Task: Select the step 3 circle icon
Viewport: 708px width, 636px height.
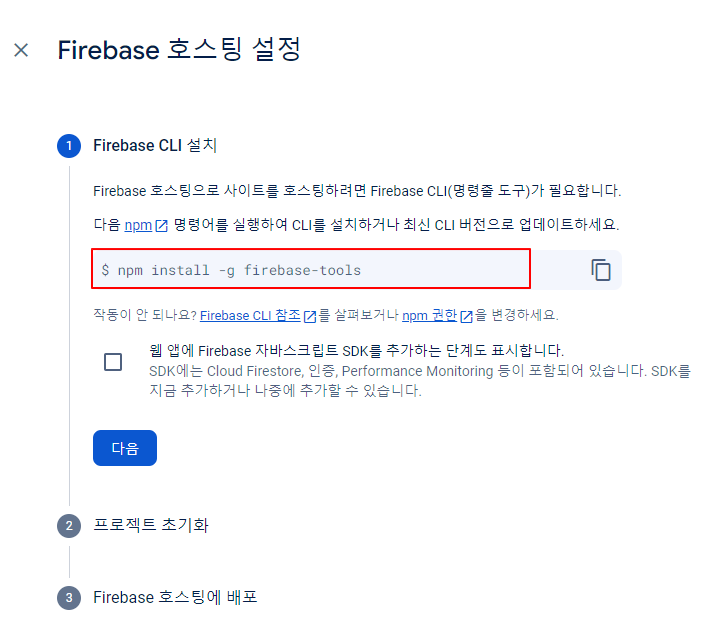Action: (x=69, y=598)
